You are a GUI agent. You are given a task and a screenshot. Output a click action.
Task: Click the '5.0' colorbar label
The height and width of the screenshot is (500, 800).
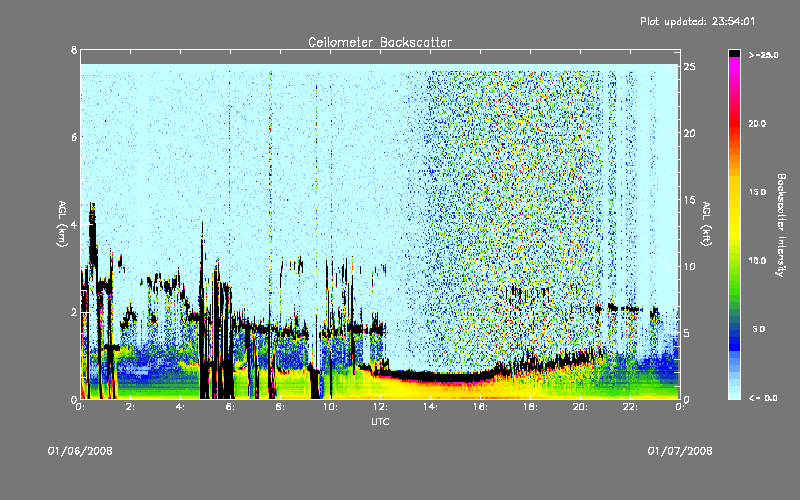coord(759,329)
